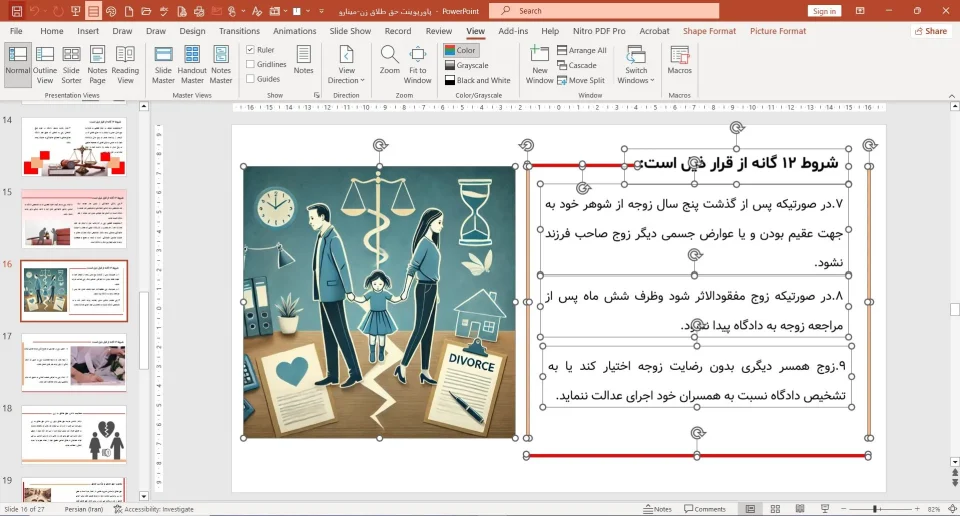Open the Zoom dialog magnifier
960x516 pixels.
point(389,60)
